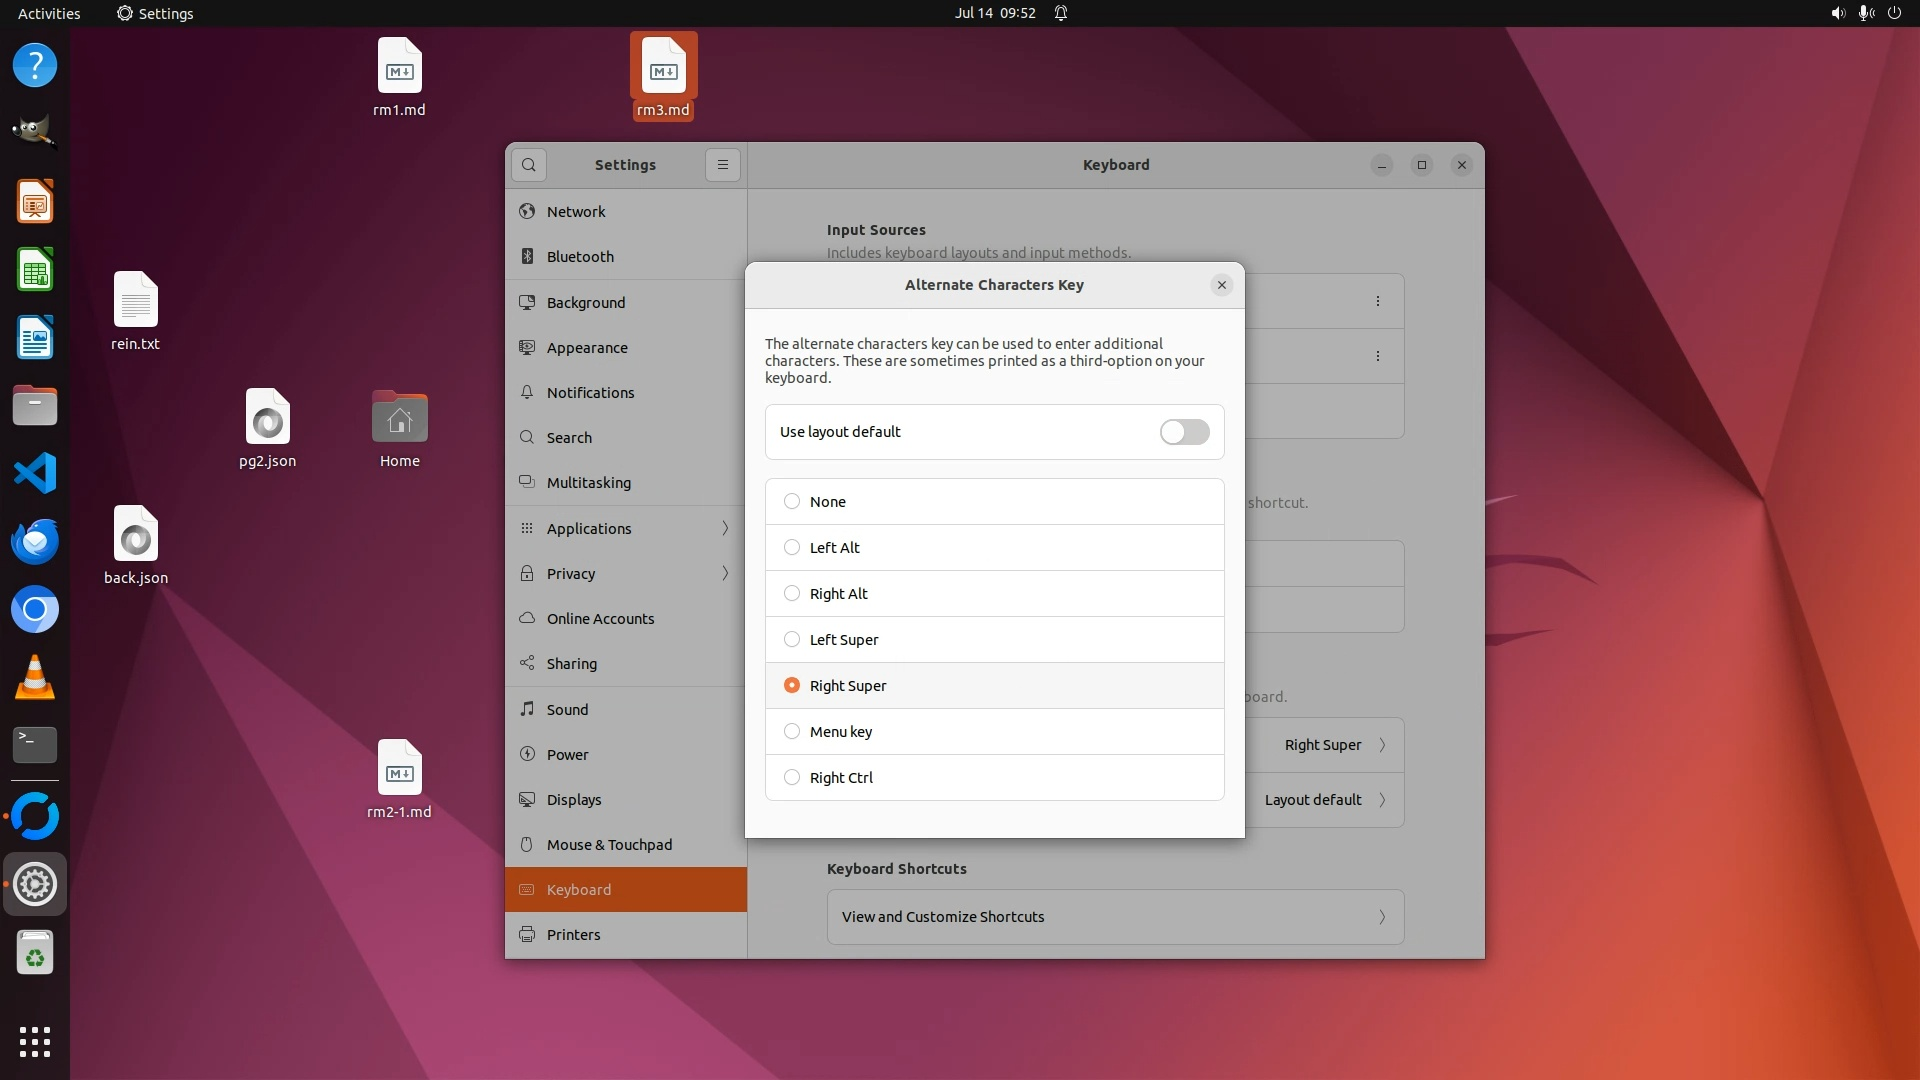This screenshot has width=1920, height=1080.
Task: Launch VLC media player from dock
Action: click(x=35, y=678)
